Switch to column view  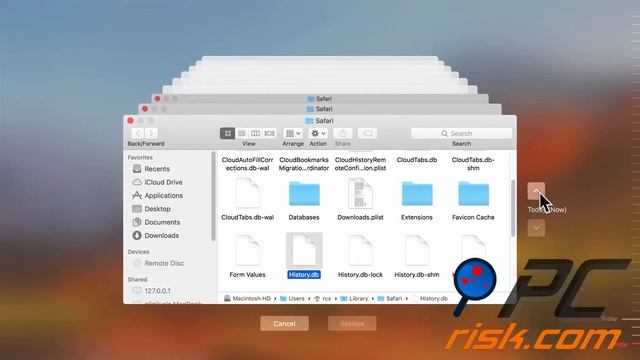[x=256, y=133]
